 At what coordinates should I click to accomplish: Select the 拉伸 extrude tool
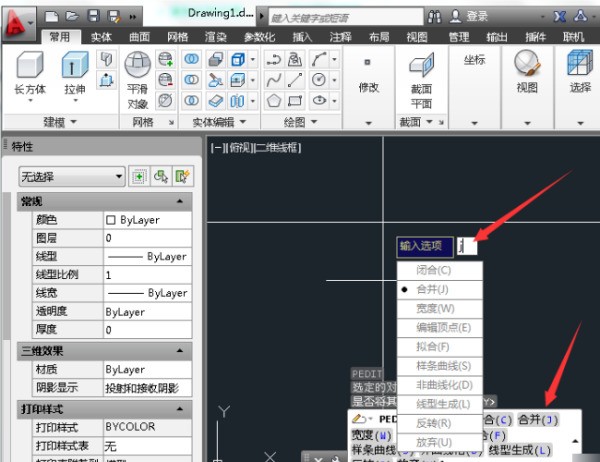click(x=75, y=72)
